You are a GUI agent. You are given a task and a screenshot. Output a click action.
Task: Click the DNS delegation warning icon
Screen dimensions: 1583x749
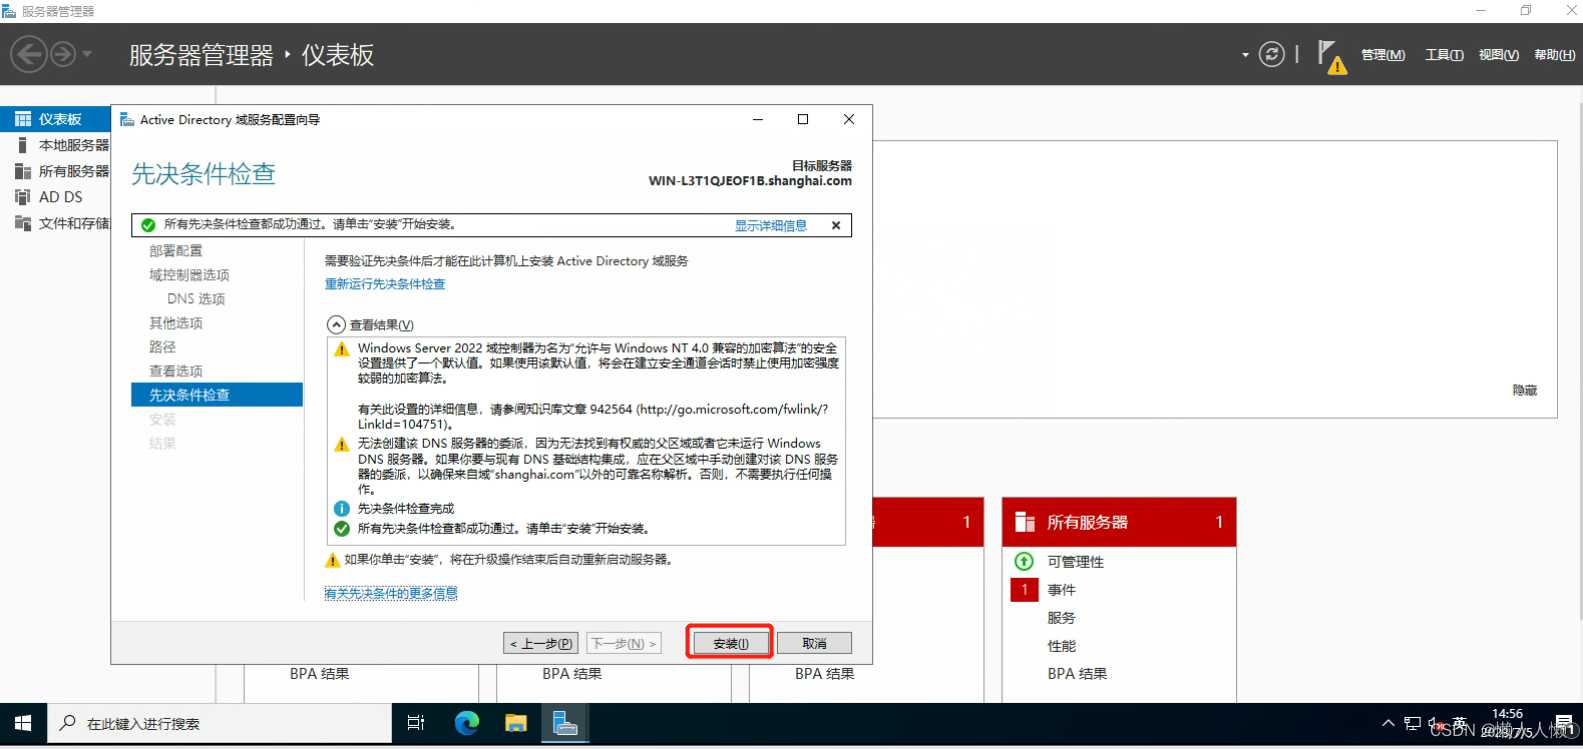(x=342, y=444)
